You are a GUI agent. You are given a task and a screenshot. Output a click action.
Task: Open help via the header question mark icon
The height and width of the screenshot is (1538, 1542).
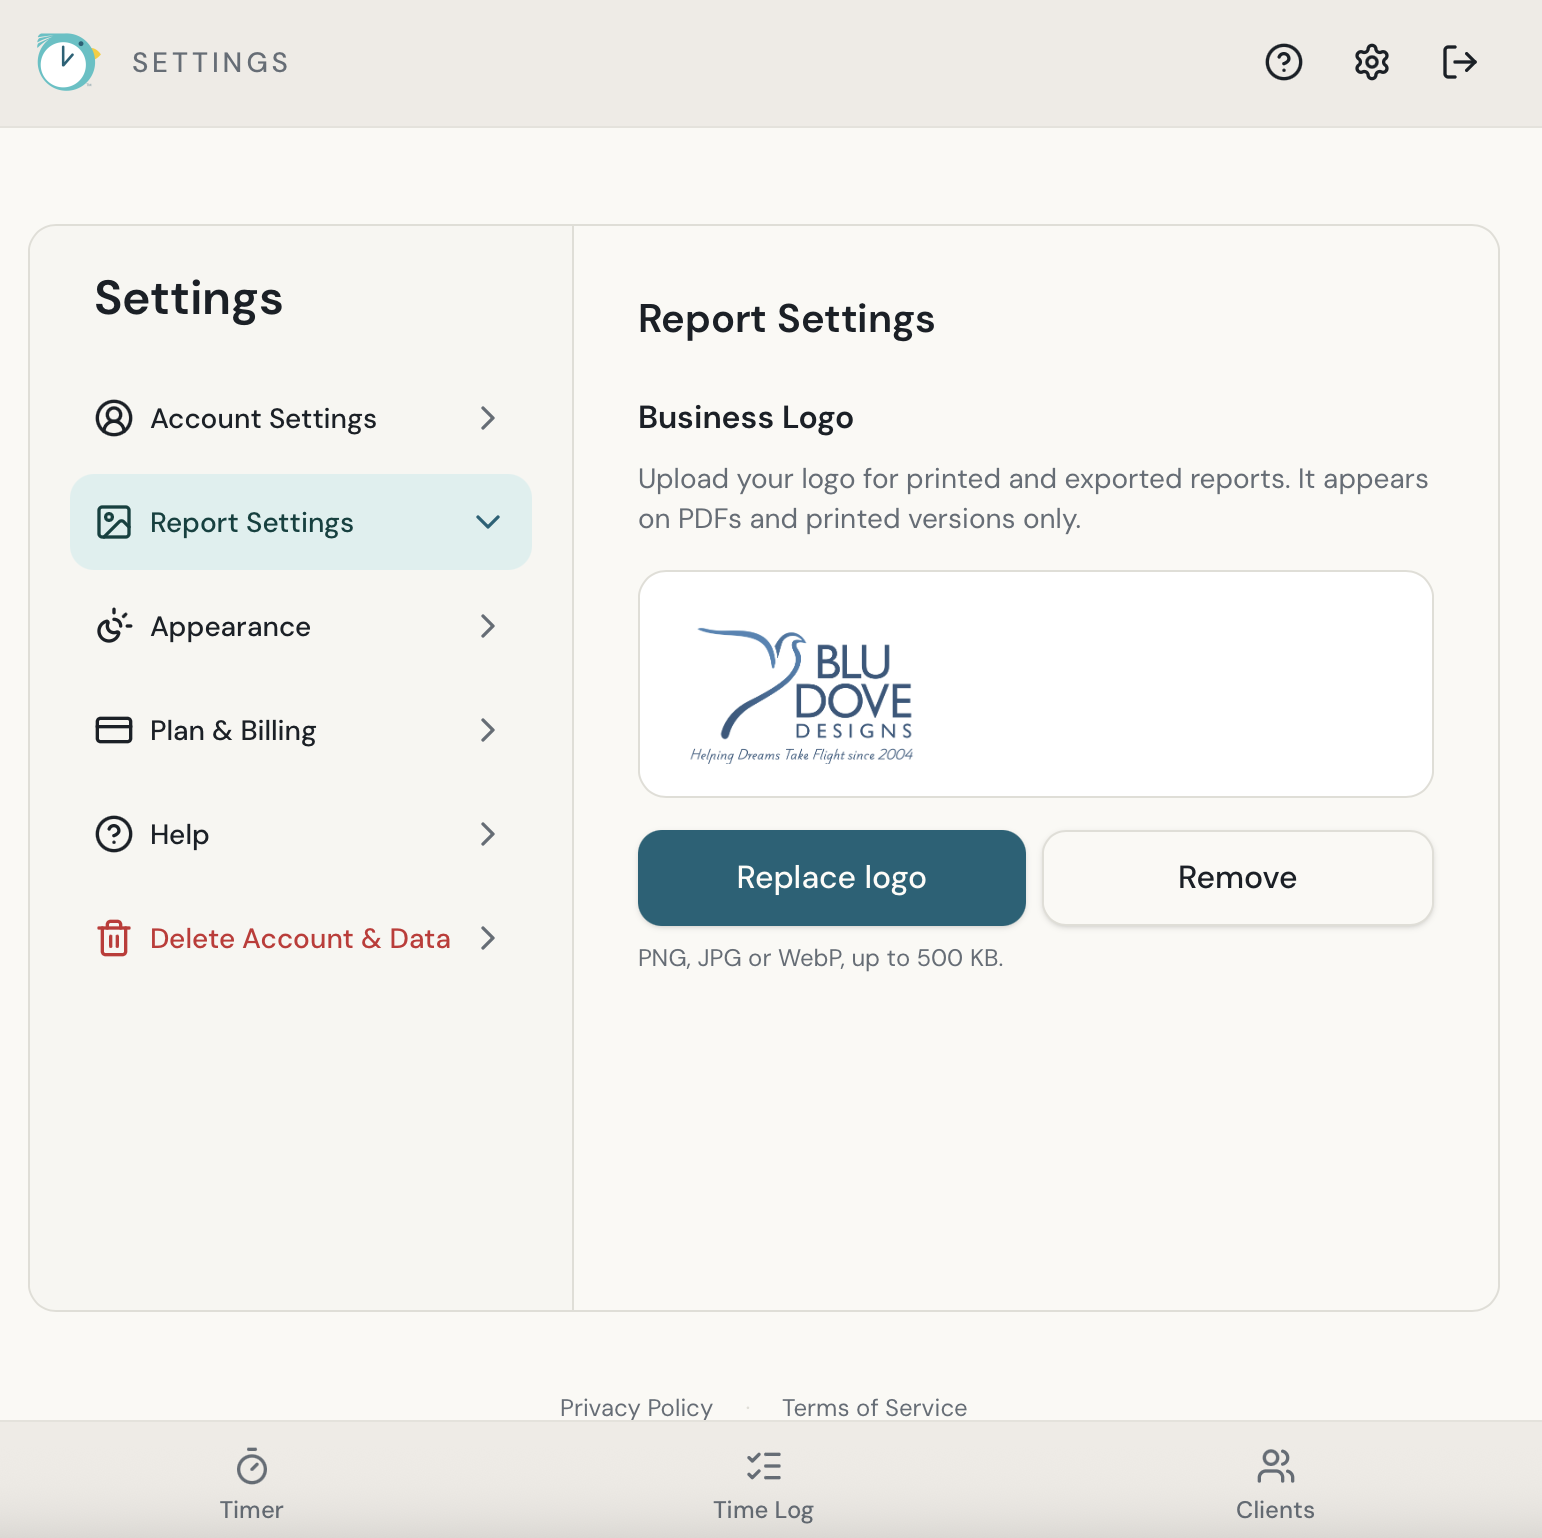[1284, 62]
